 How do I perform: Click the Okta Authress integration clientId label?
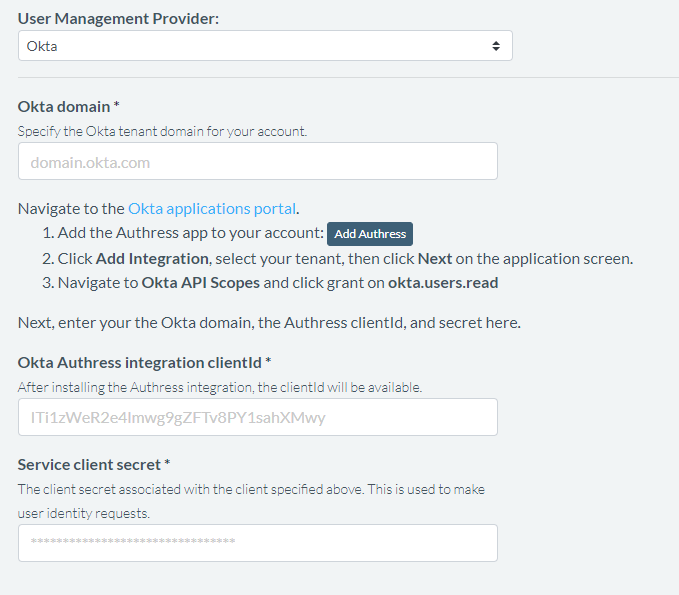(x=145, y=362)
